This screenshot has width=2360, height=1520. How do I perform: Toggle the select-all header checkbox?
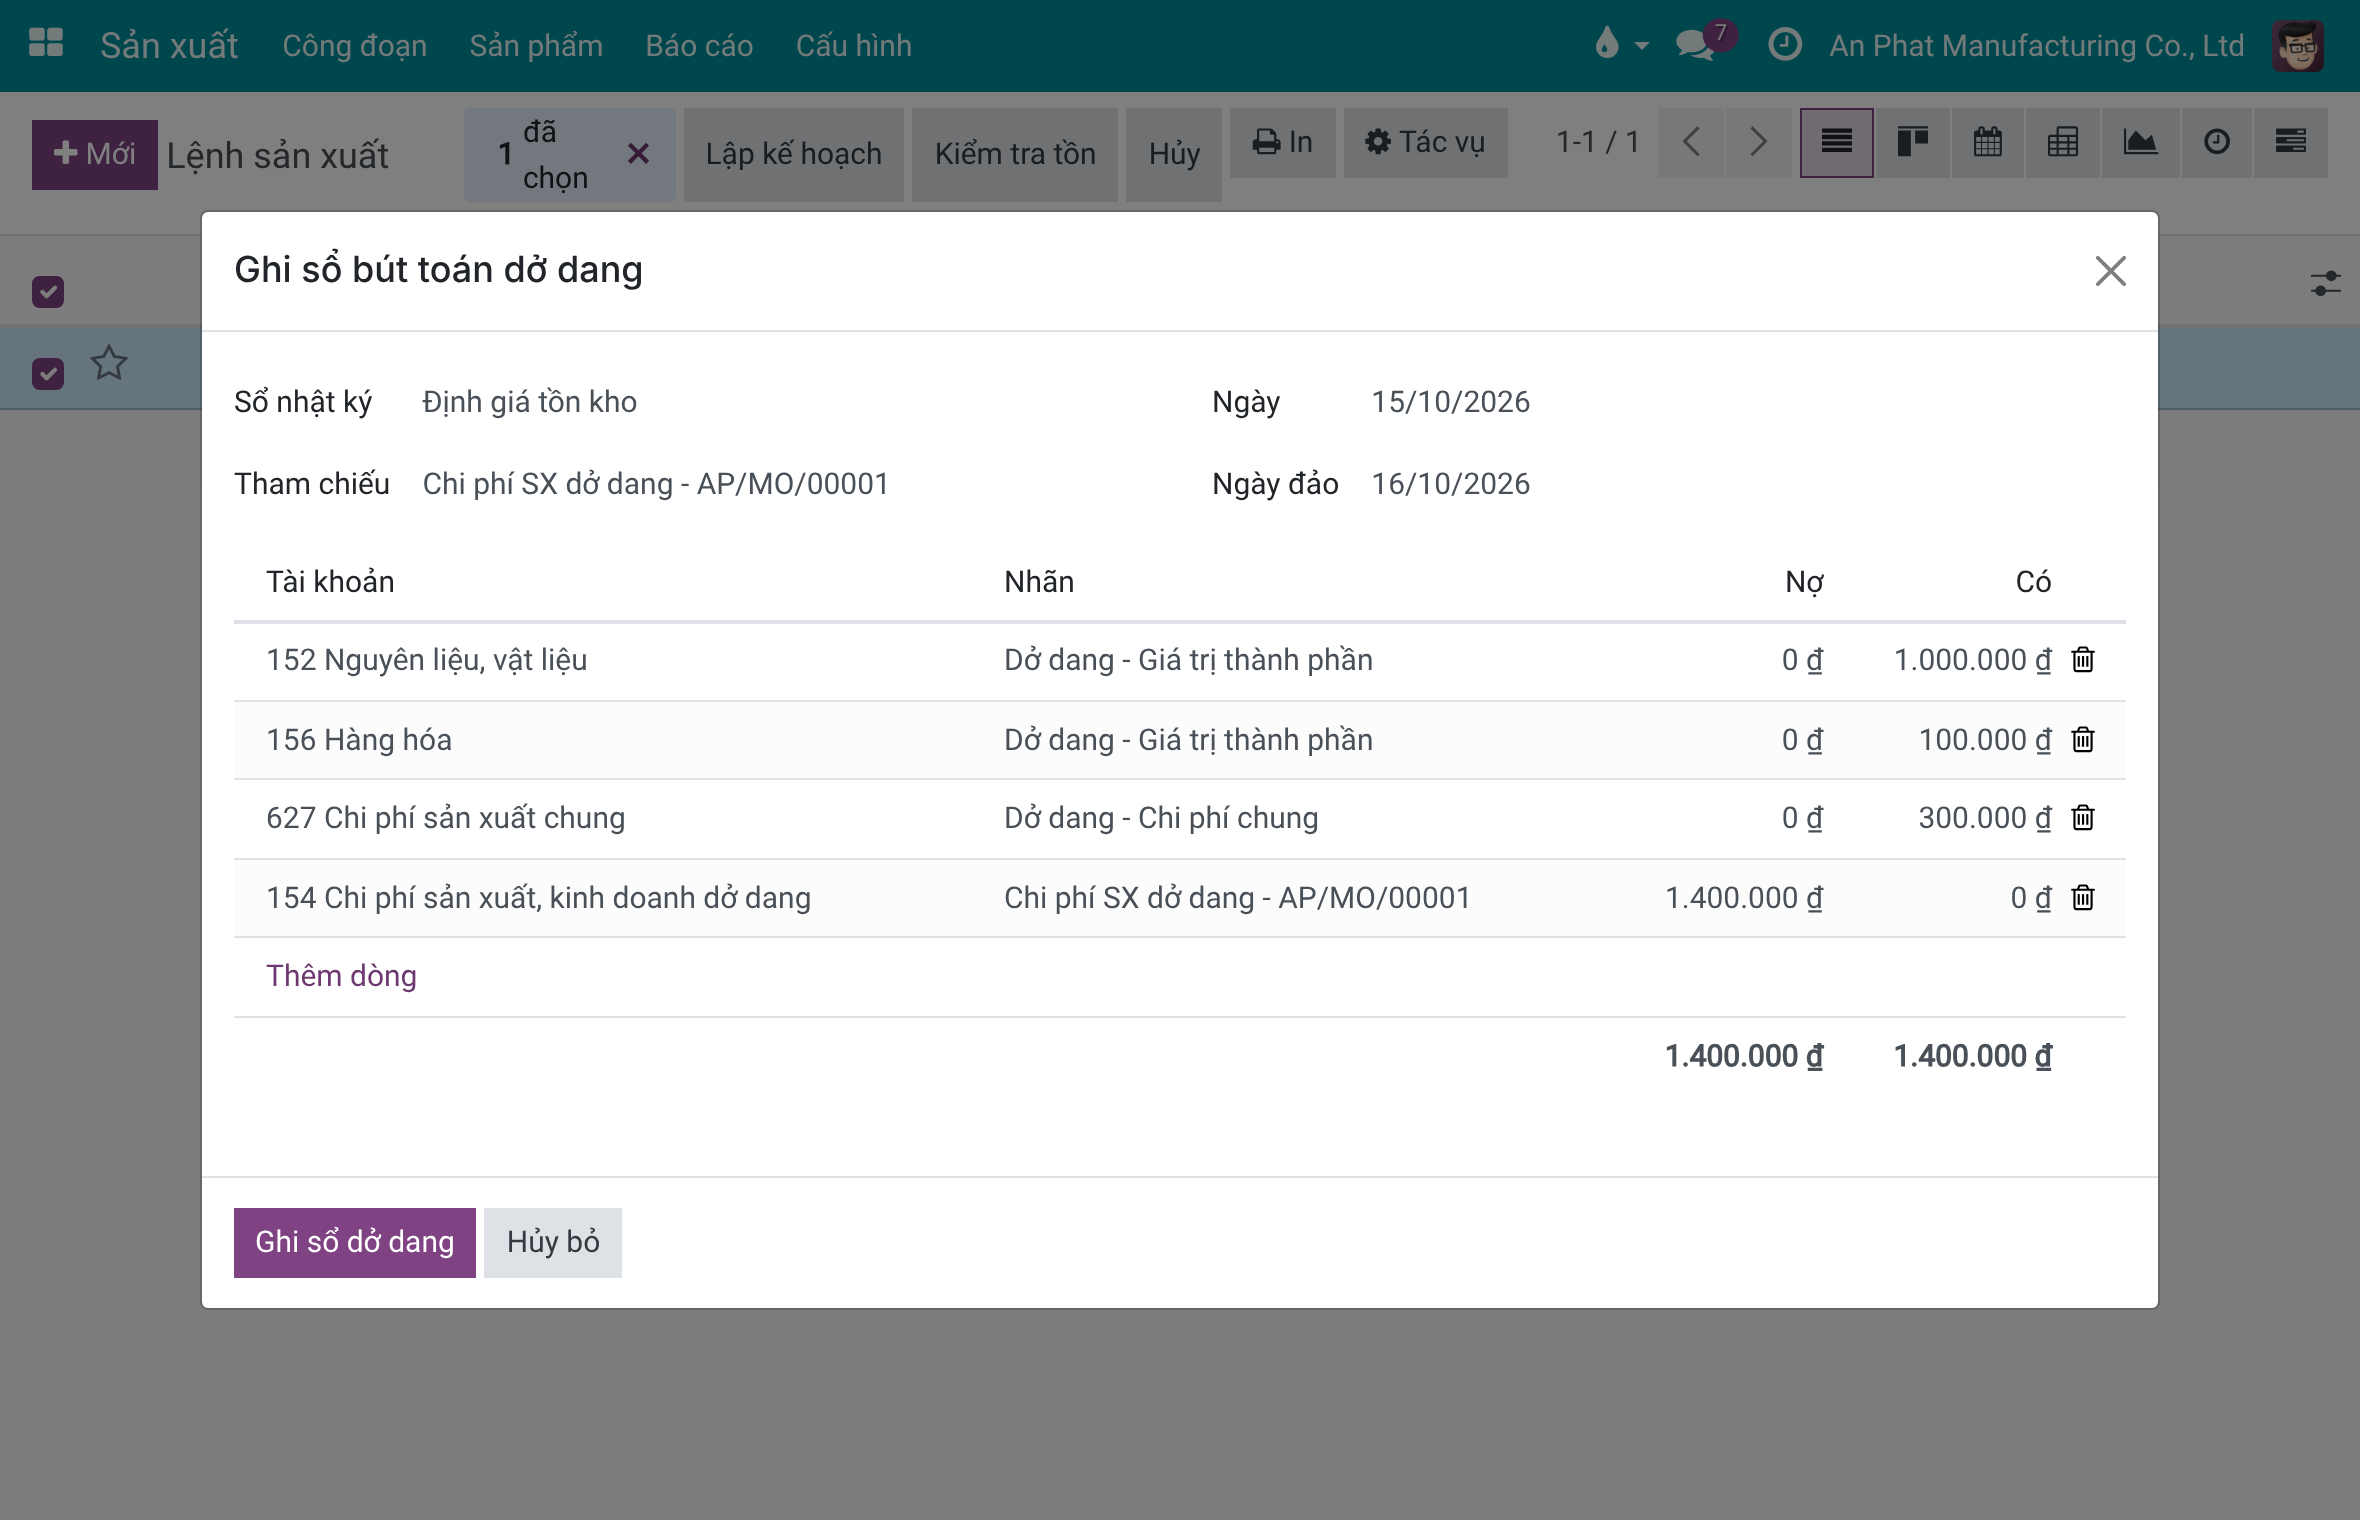point(48,291)
